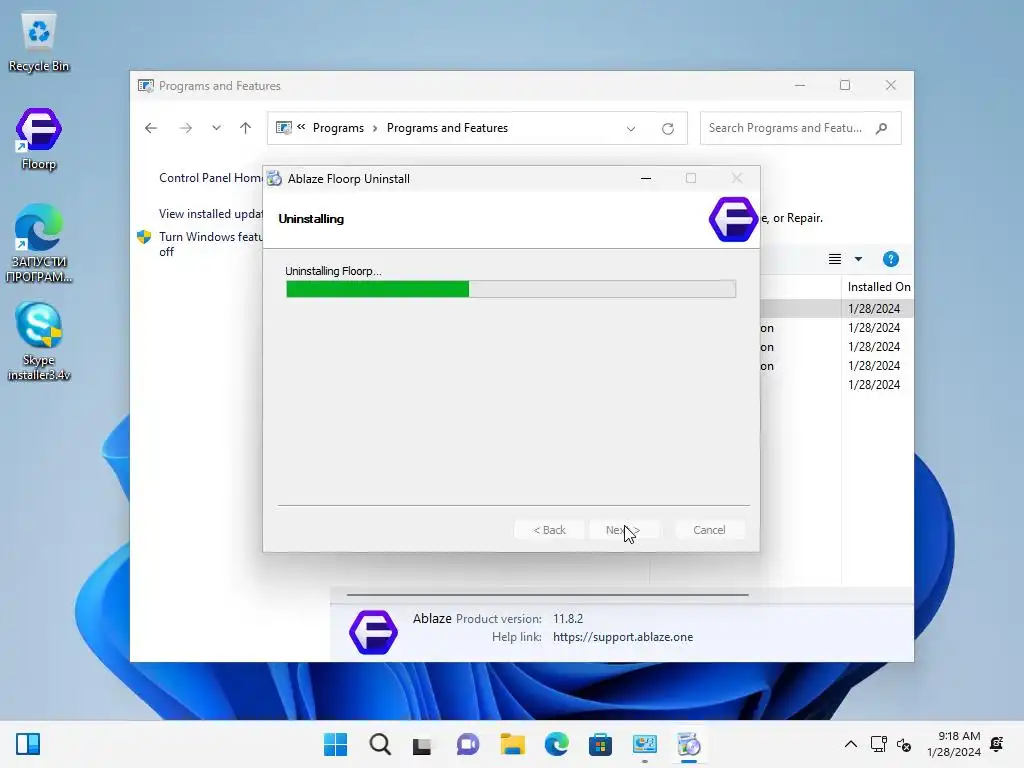The height and width of the screenshot is (768, 1024).
Task: Open the network tray icon
Action: [x=879, y=744]
